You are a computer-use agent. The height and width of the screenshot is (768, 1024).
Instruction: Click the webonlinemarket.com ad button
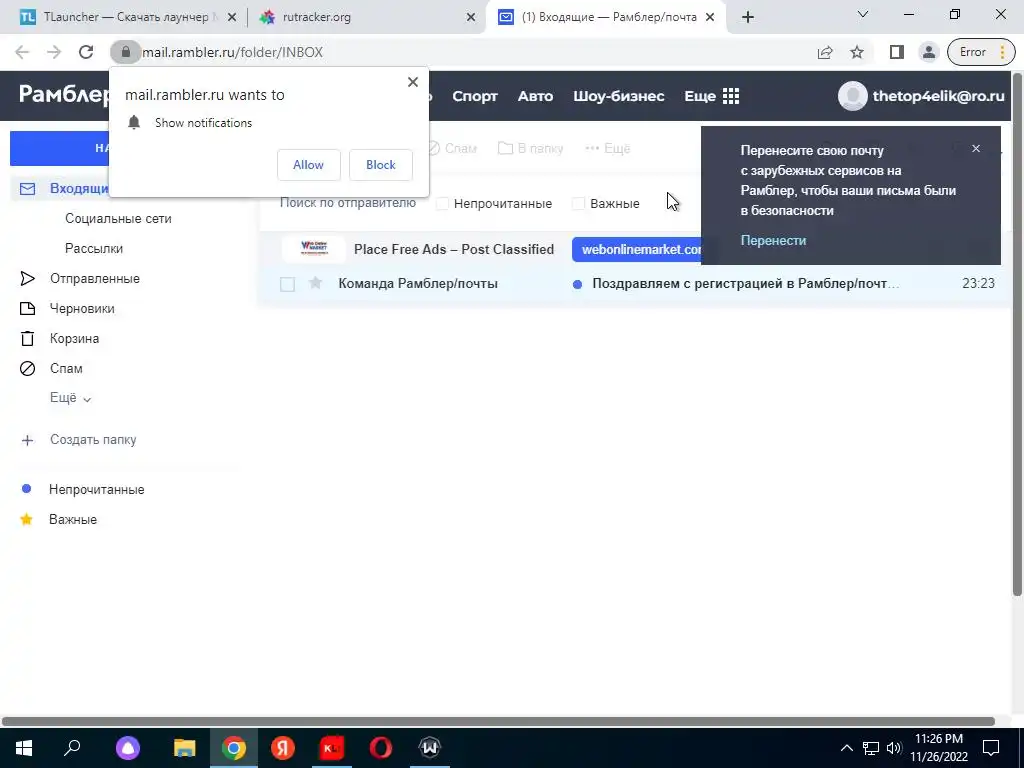click(637, 249)
